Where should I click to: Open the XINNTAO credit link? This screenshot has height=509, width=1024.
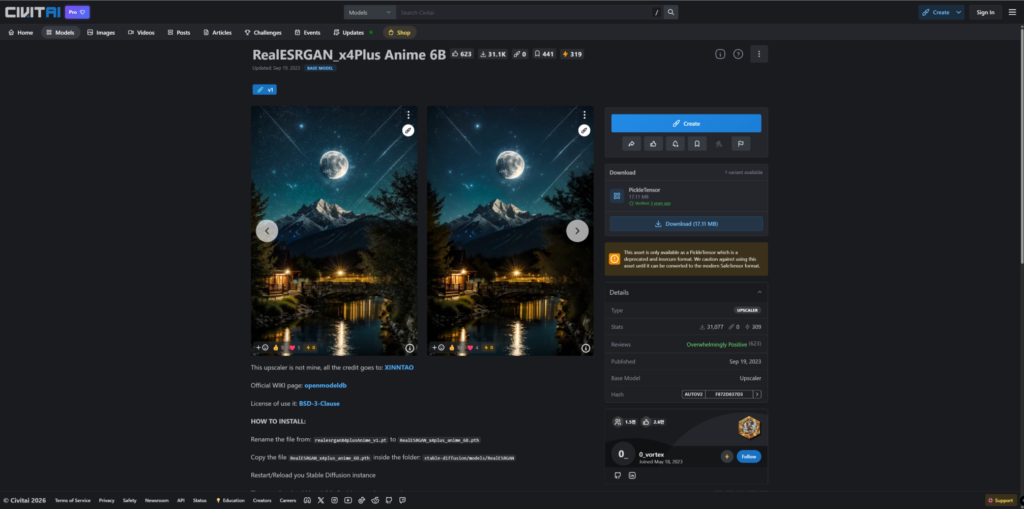pos(399,367)
